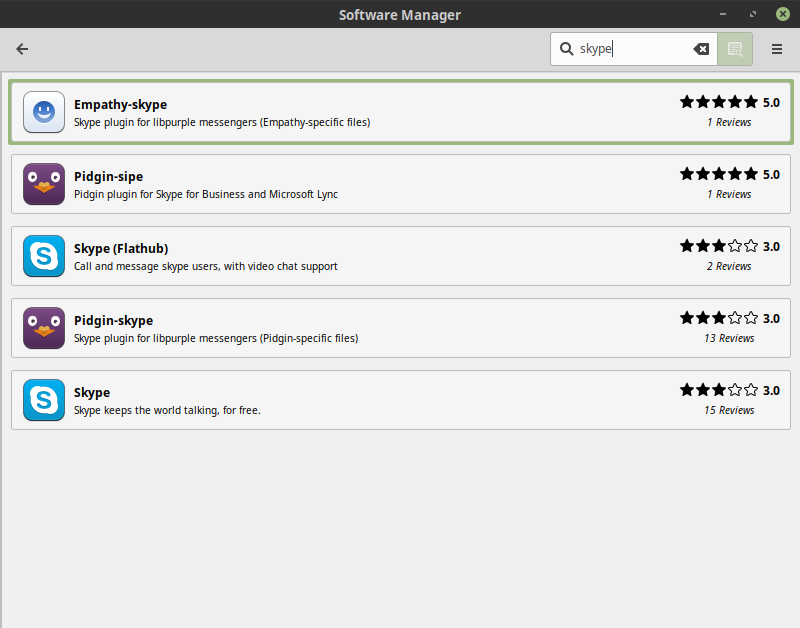Open the Skype app icon at the bottom
Screen dimensions: 800x628
(43, 399)
